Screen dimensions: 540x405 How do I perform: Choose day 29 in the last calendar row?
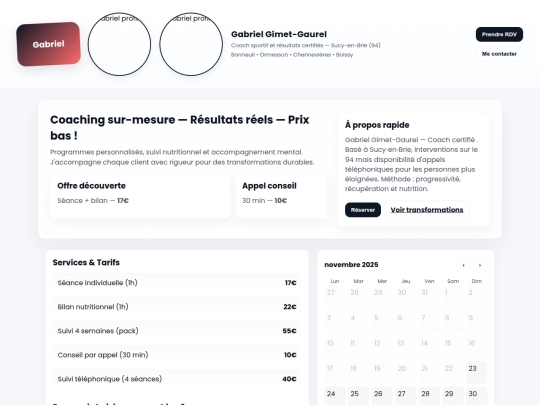pyautogui.click(x=453, y=396)
